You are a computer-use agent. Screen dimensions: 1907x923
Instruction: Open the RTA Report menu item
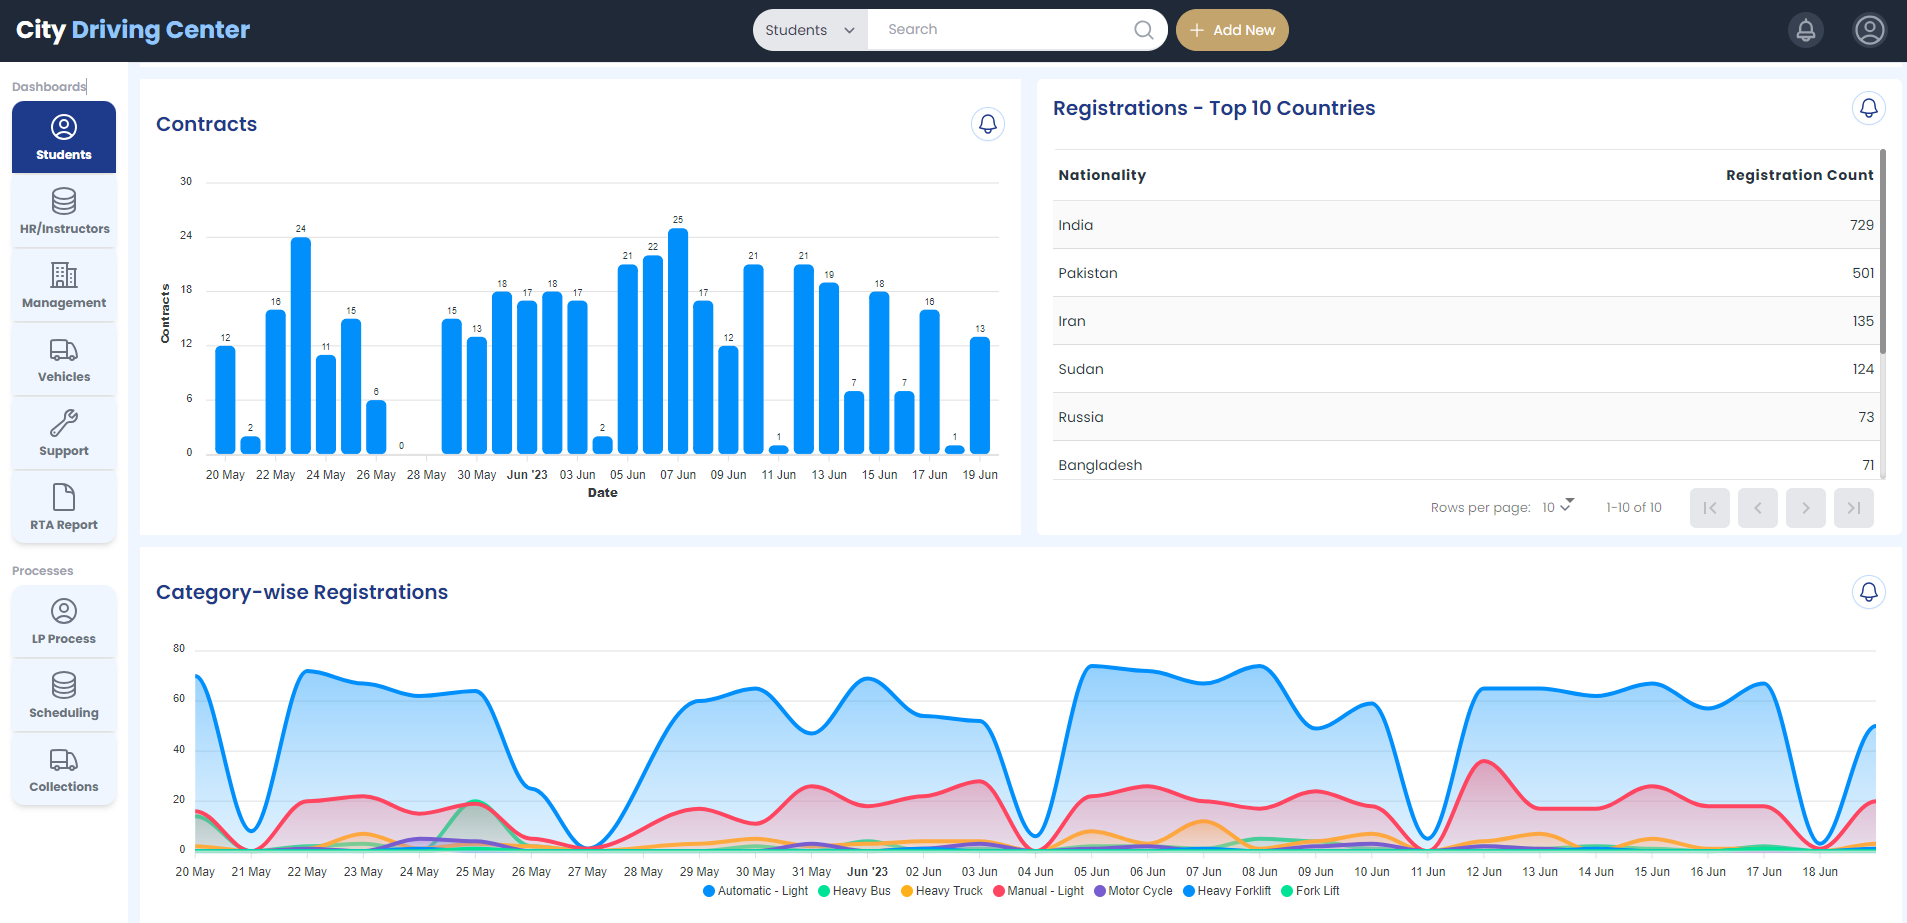pos(64,509)
